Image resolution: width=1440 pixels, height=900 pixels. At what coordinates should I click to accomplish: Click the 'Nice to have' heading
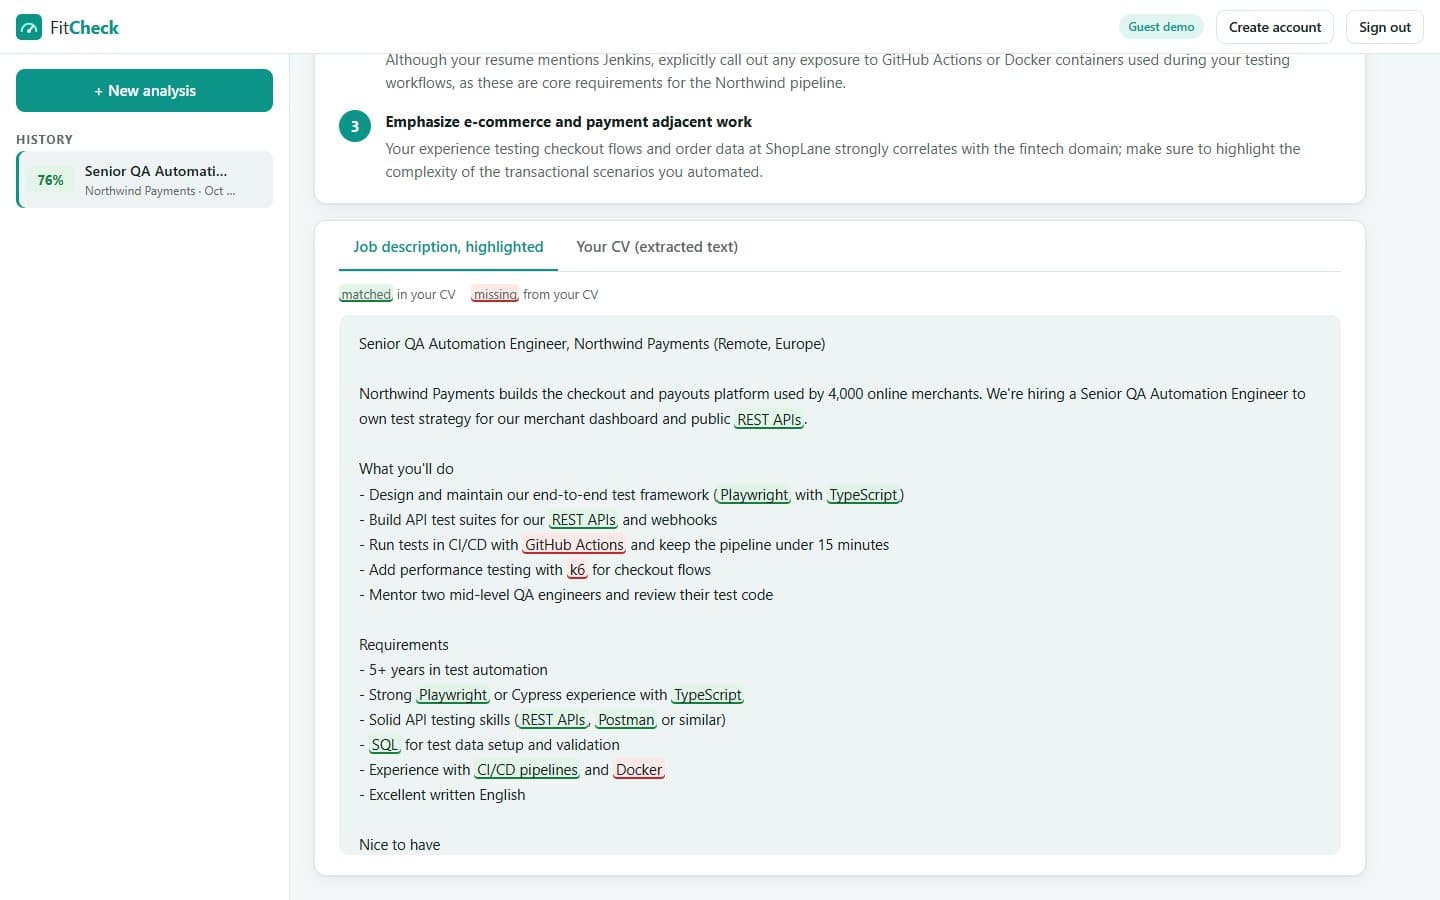coord(400,845)
